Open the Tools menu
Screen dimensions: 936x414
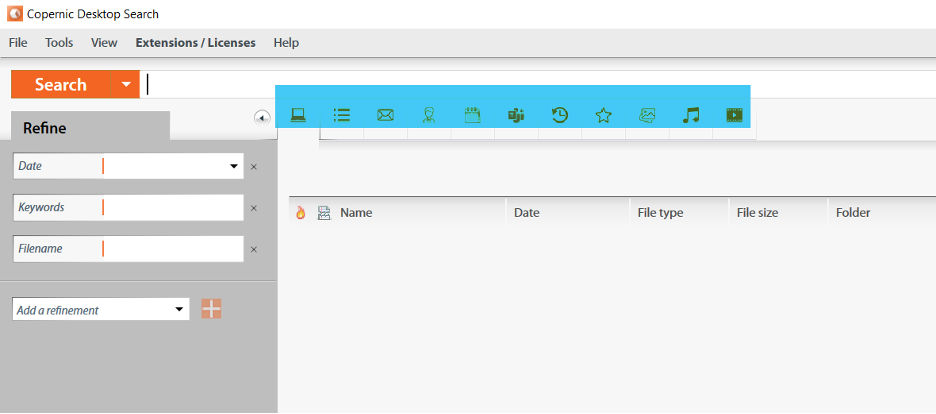59,42
